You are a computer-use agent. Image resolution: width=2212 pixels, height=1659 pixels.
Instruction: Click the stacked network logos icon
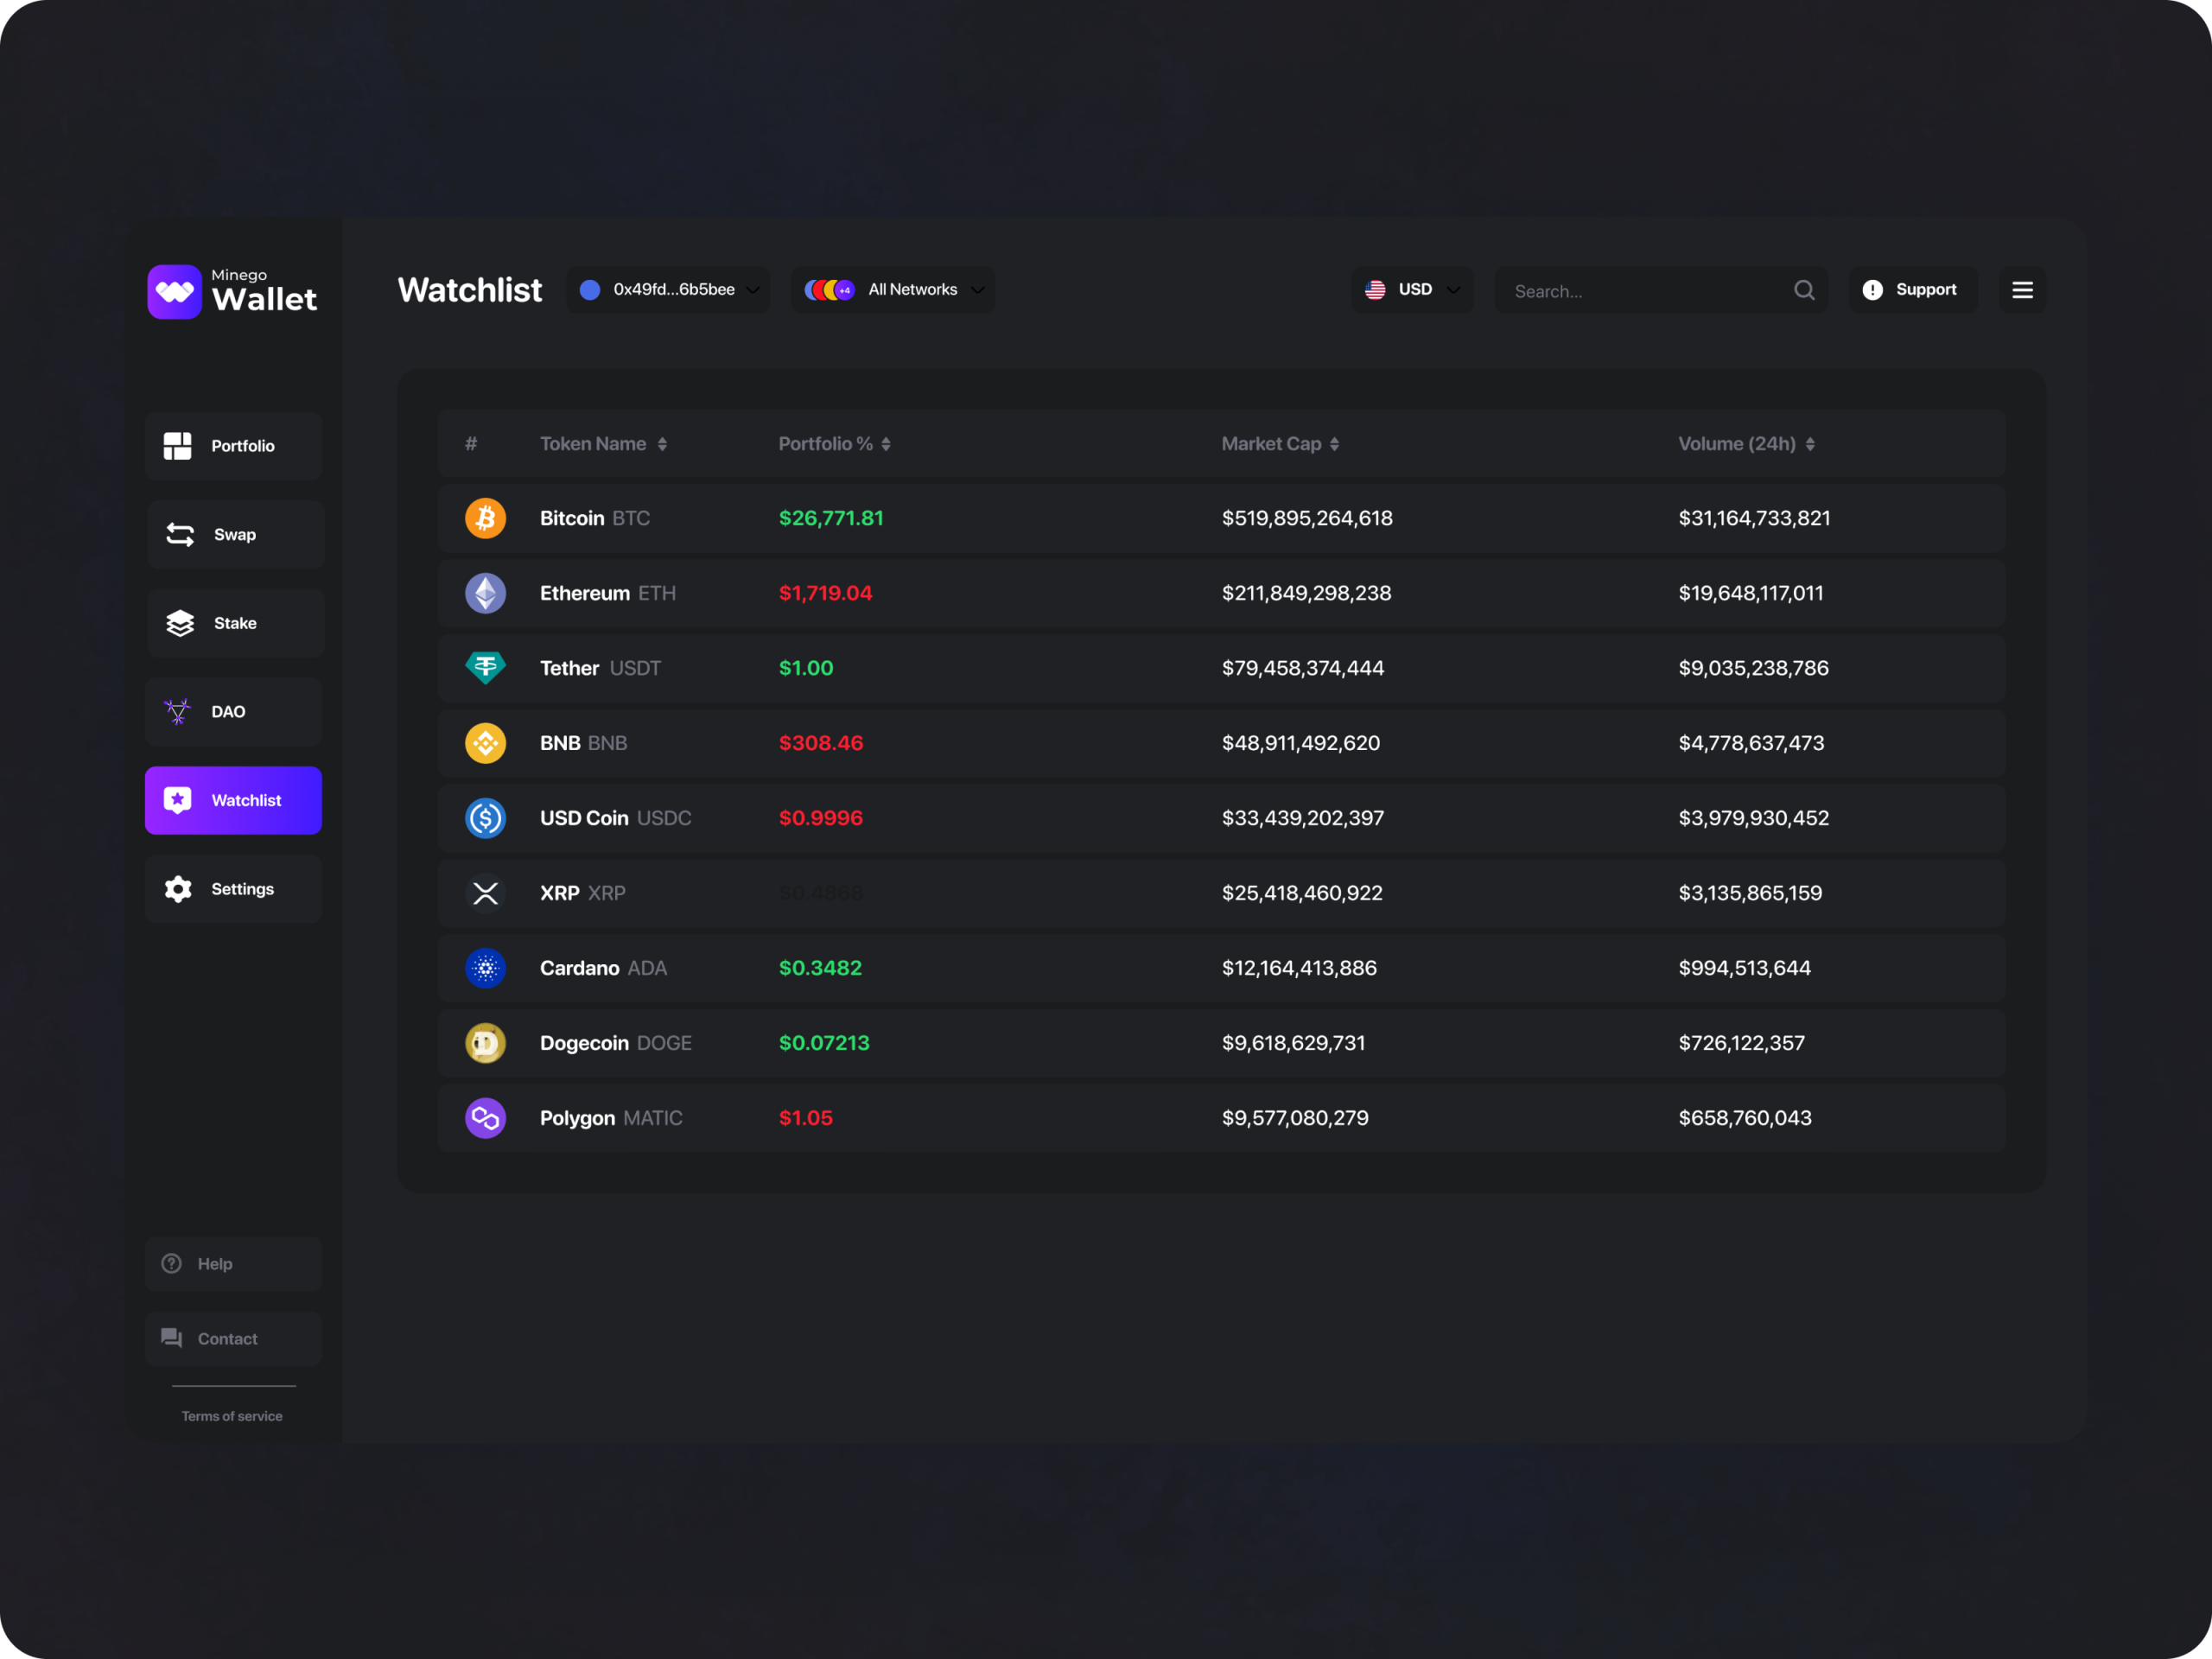830,290
